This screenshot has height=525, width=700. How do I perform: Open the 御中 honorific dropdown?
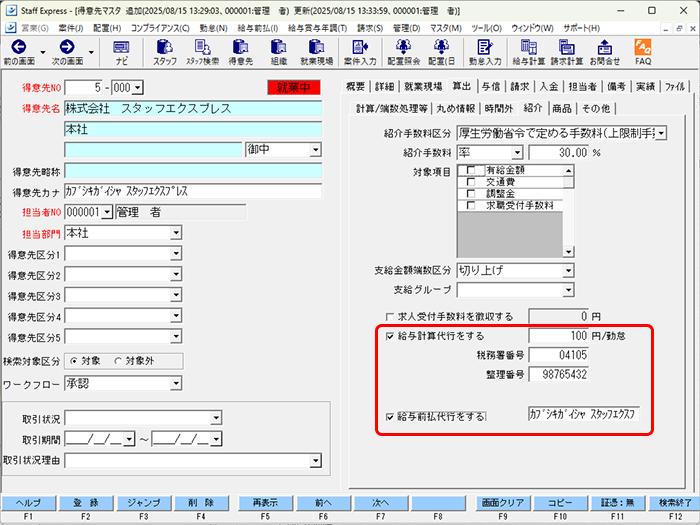pyautogui.click(x=316, y=150)
